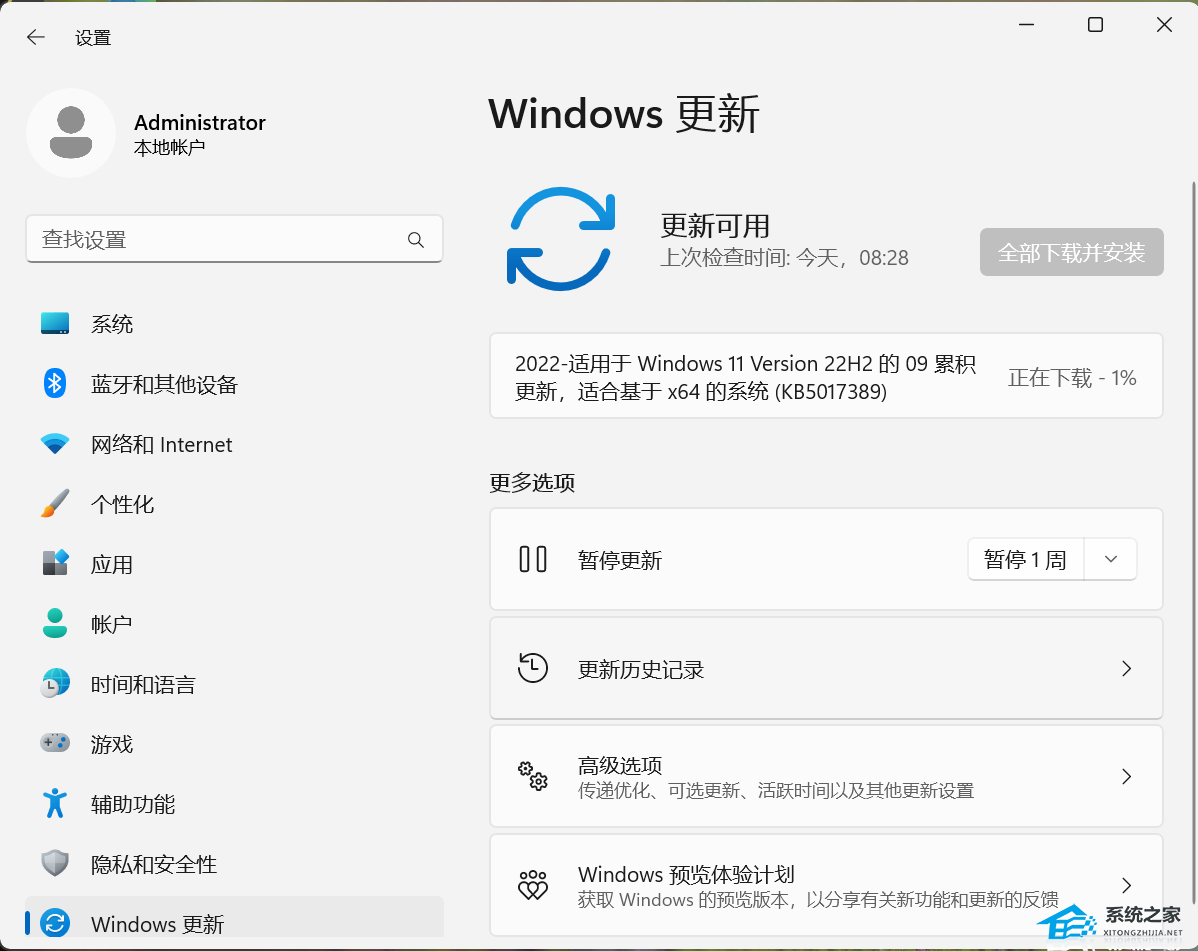Click the 查找设置 search field

tap(235, 239)
